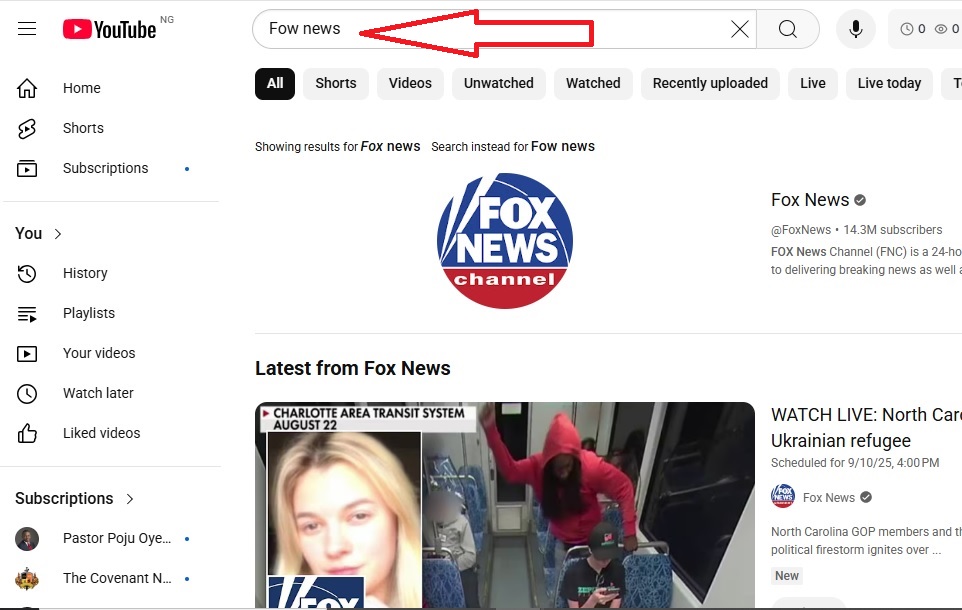Click the Shorts sidebar label
This screenshot has height=610, width=962.
click(83, 128)
